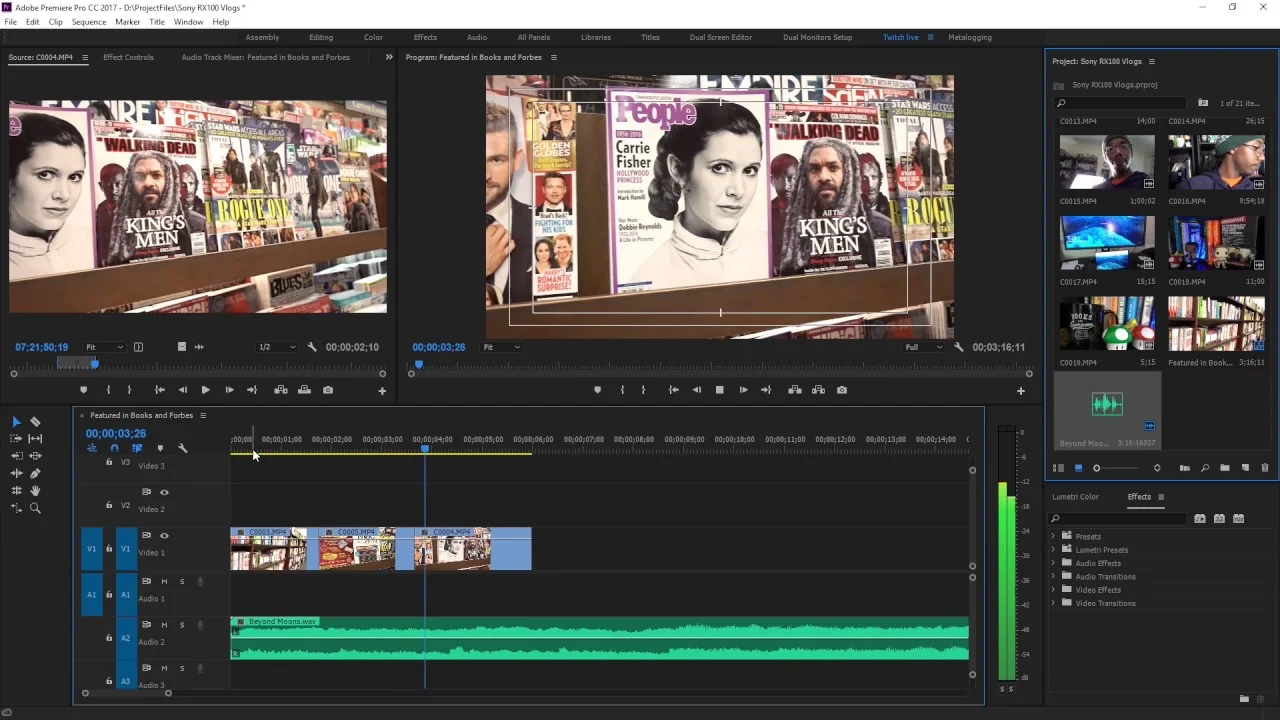Image resolution: width=1280 pixels, height=720 pixels.
Task: Select C0017.MP4 thumbnail in Project panel
Action: [1107, 243]
